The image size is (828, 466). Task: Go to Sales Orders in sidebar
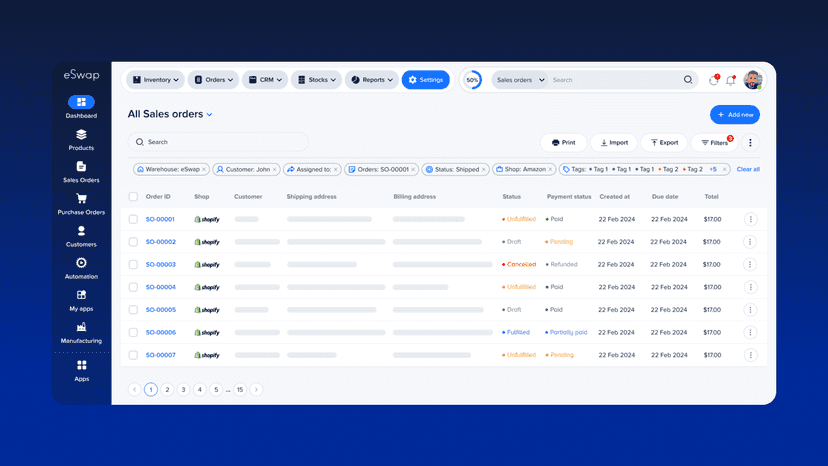coord(81,172)
